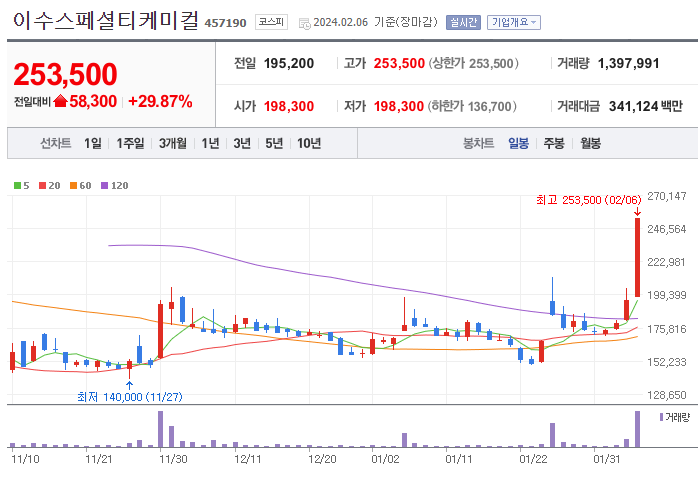This screenshot has width=698, height=484.
Task: Switch to 월봉 monthly candle chart
Action: (591, 143)
